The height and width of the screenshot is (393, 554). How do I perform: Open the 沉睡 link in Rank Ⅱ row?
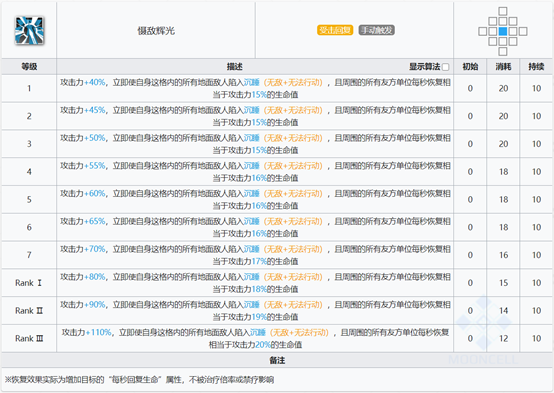click(252, 305)
